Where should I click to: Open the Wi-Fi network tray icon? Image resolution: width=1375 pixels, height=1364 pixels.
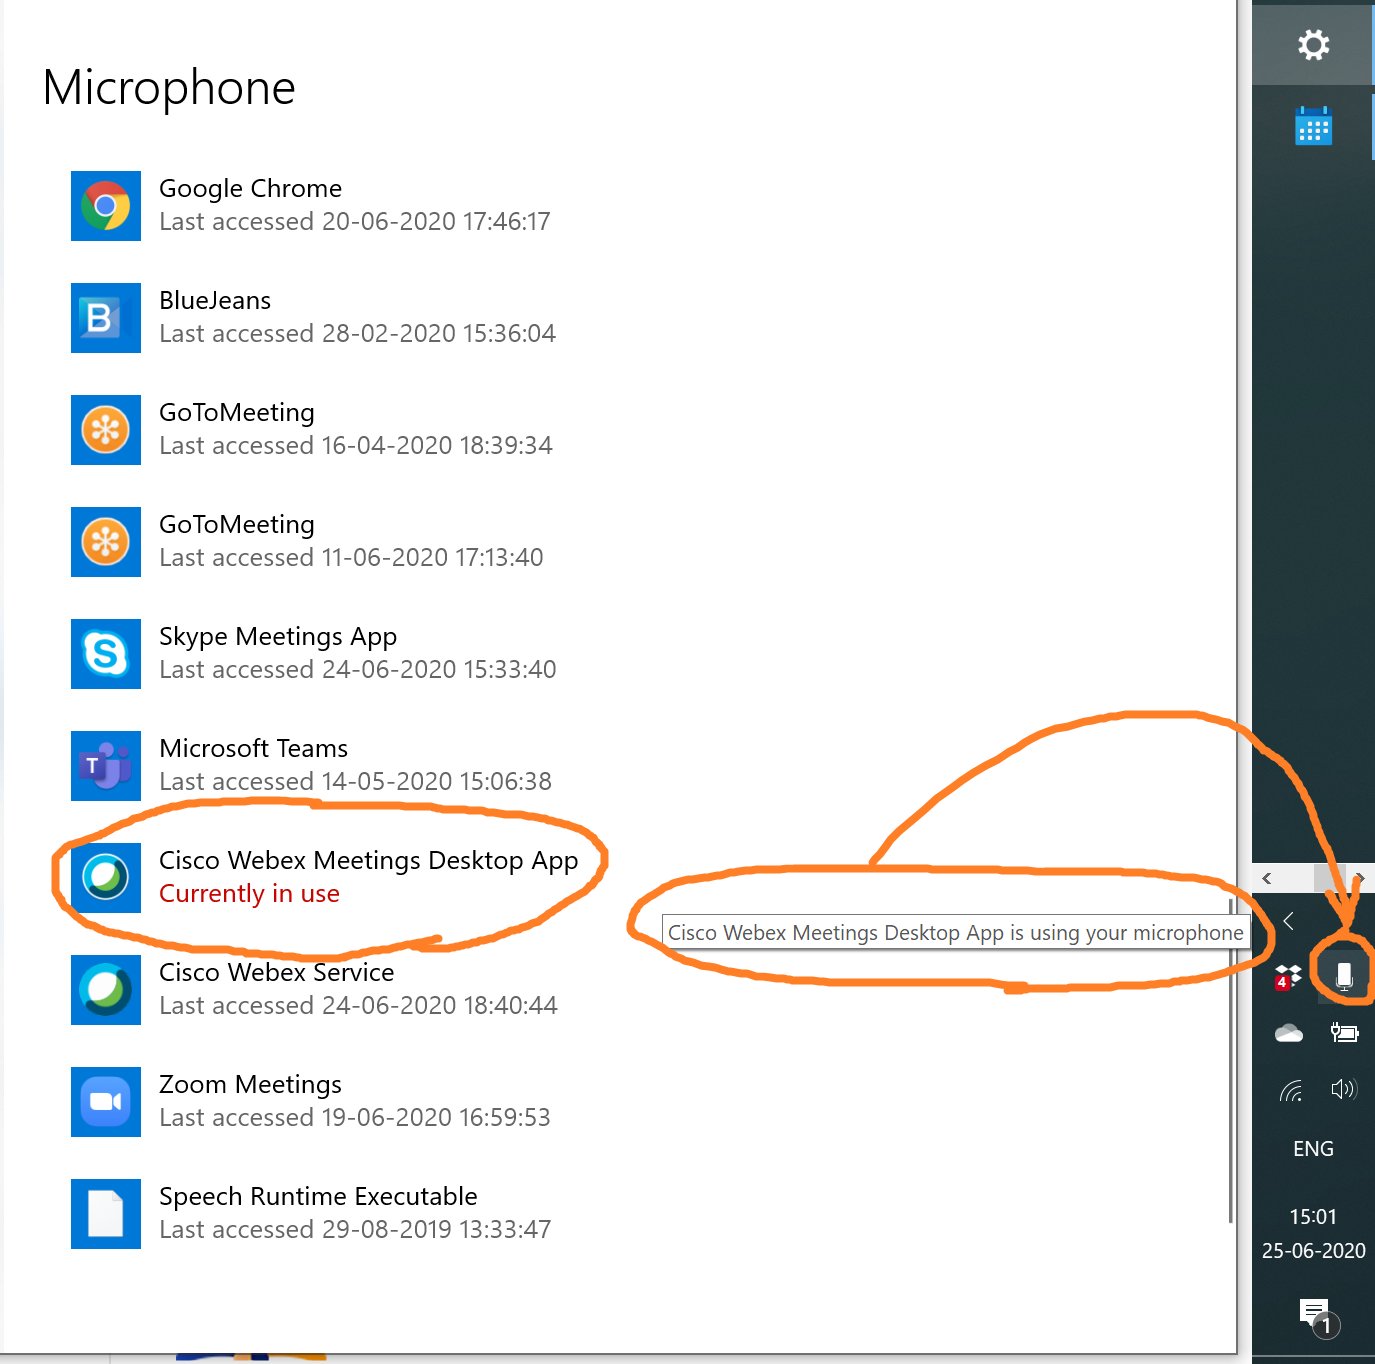click(1291, 1090)
